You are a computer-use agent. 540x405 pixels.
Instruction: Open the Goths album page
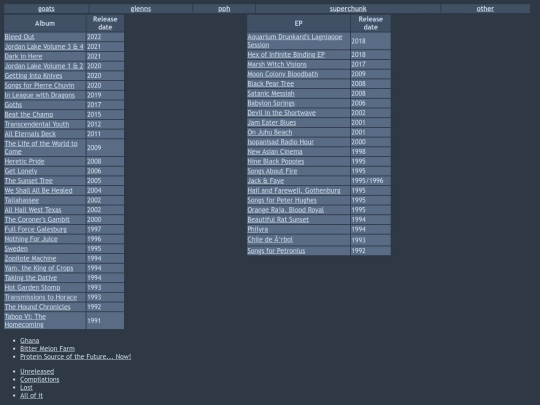click(13, 105)
